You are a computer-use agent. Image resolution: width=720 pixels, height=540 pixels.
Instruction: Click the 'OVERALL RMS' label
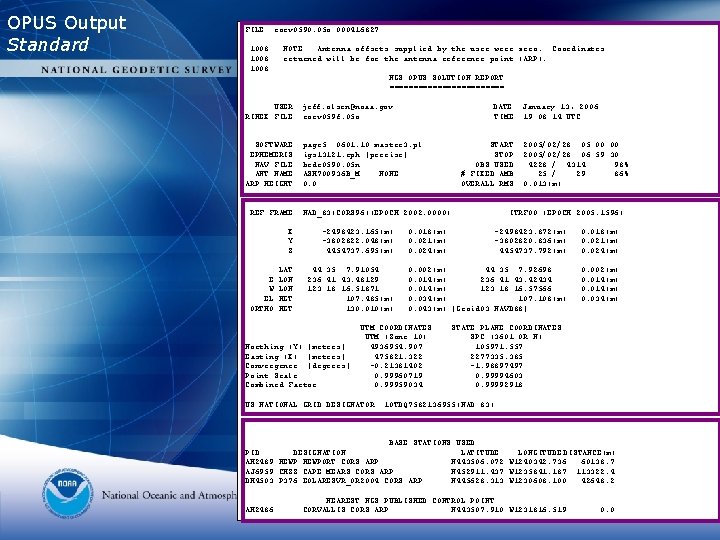(x=488, y=184)
